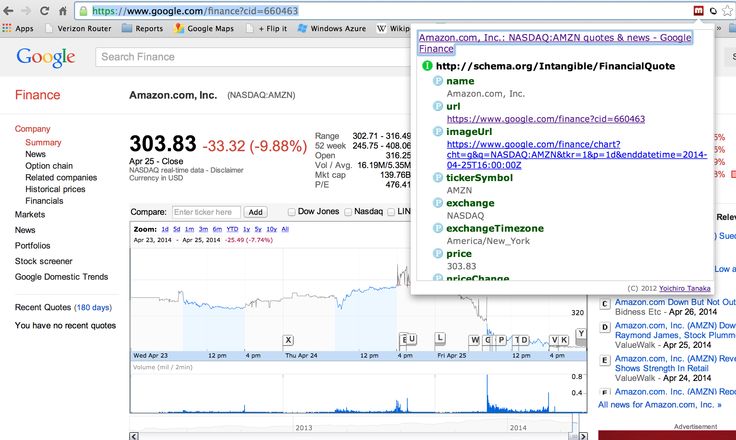This screenshot has height=440, width=736.
Task: Click the Yoichiro Tanaka credit link
Action: 683,286
